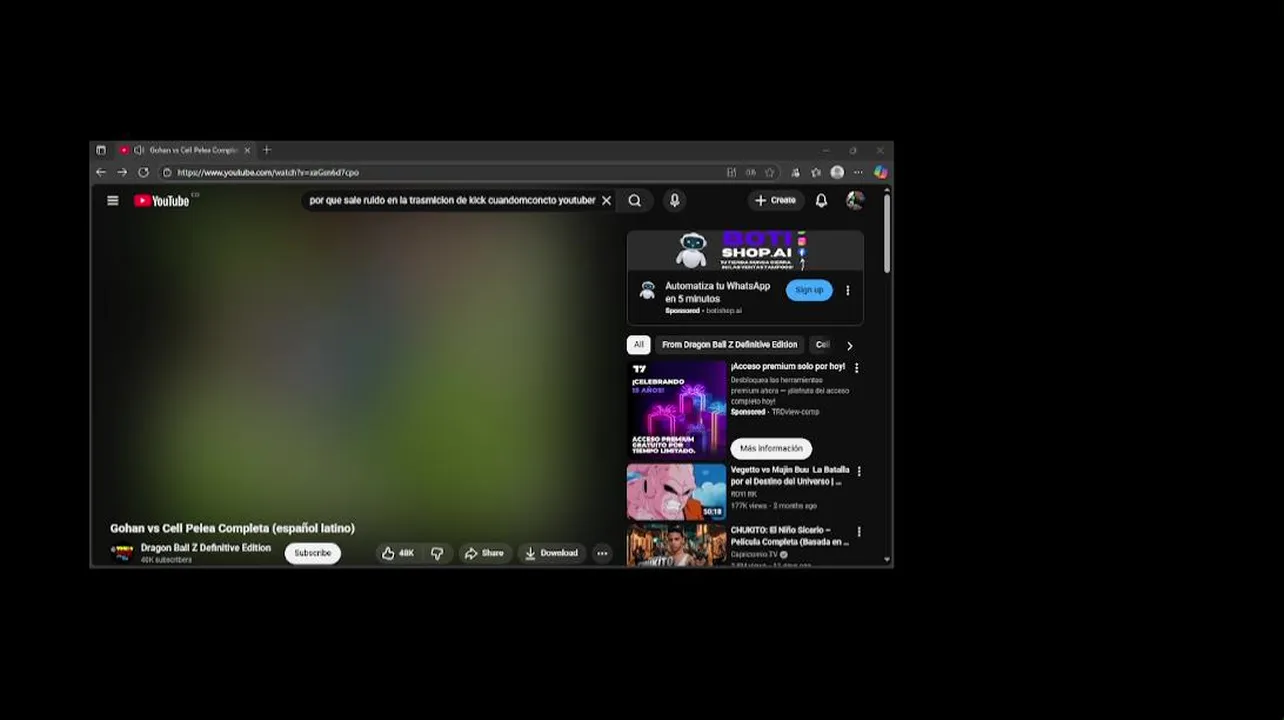Viewport: 1284px width, 720px height.
Task: Like the video with thumbs-up 48K
Action: coord(398,553)
